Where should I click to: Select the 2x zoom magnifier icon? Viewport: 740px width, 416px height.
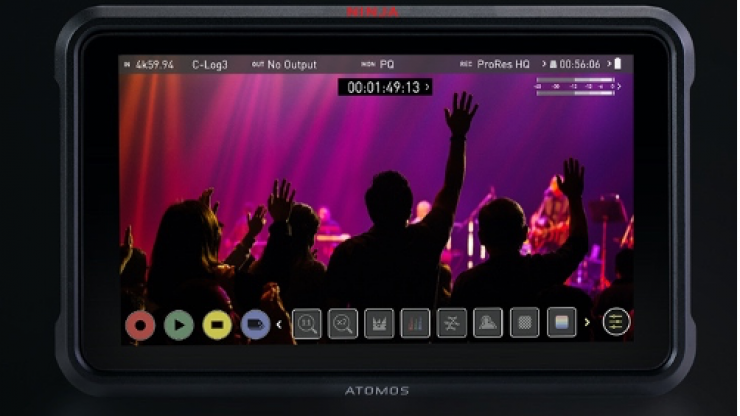[343, 323]
